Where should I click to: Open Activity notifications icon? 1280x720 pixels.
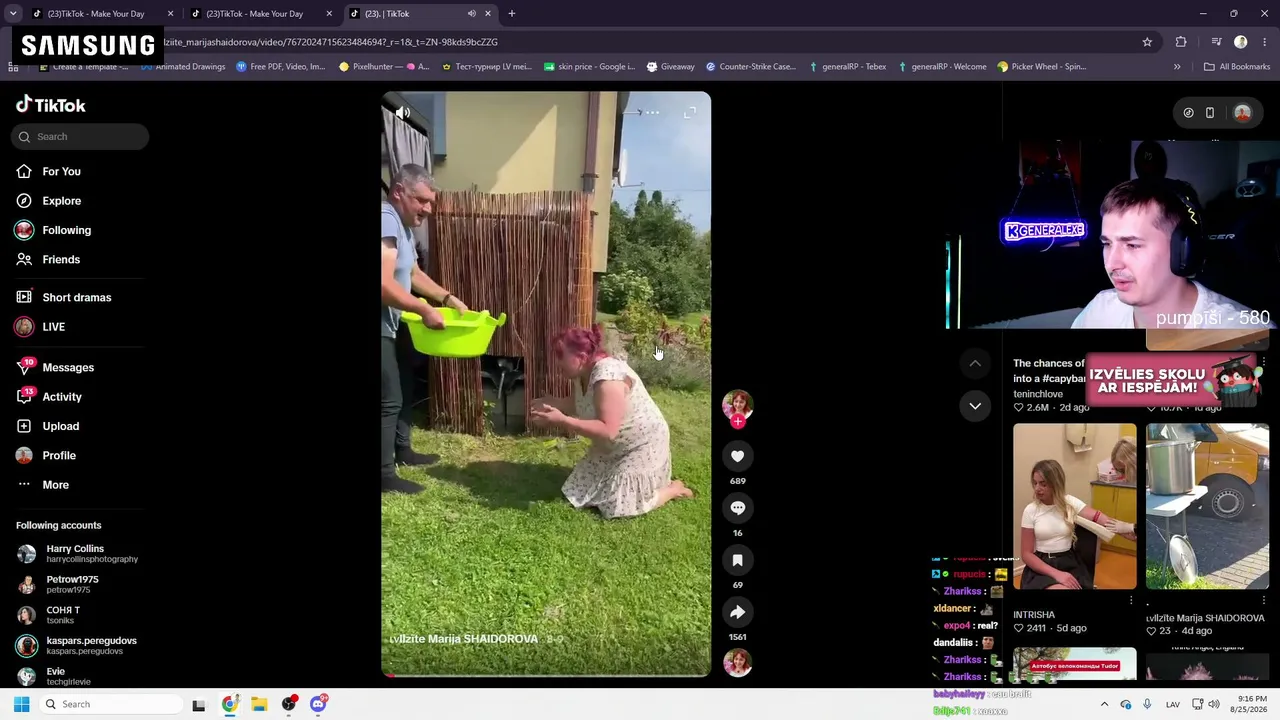coord(25,397)
